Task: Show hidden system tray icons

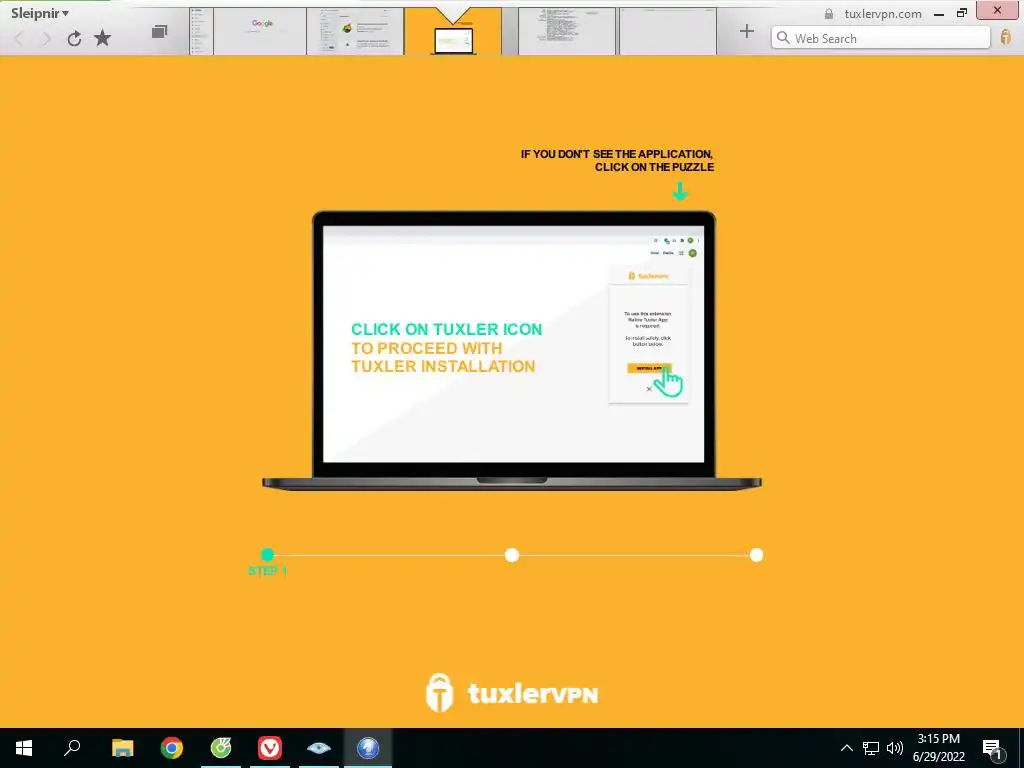Action: pyautogui.click(x=846, y=748)
